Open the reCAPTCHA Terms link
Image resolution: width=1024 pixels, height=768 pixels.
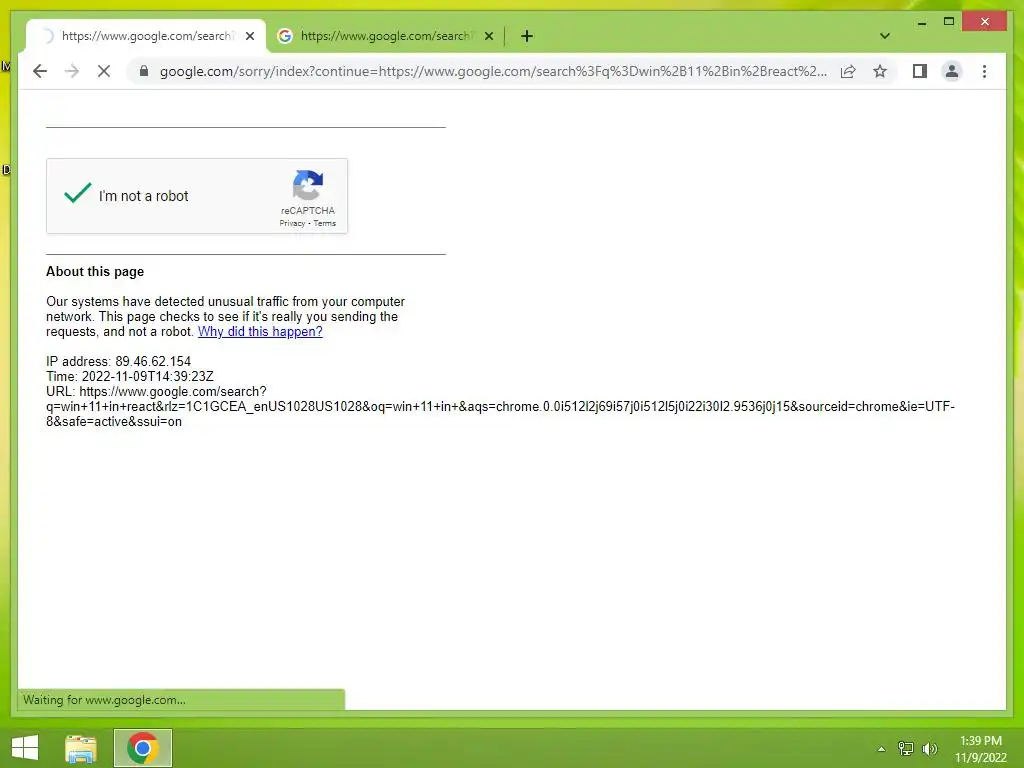point(325,223)
